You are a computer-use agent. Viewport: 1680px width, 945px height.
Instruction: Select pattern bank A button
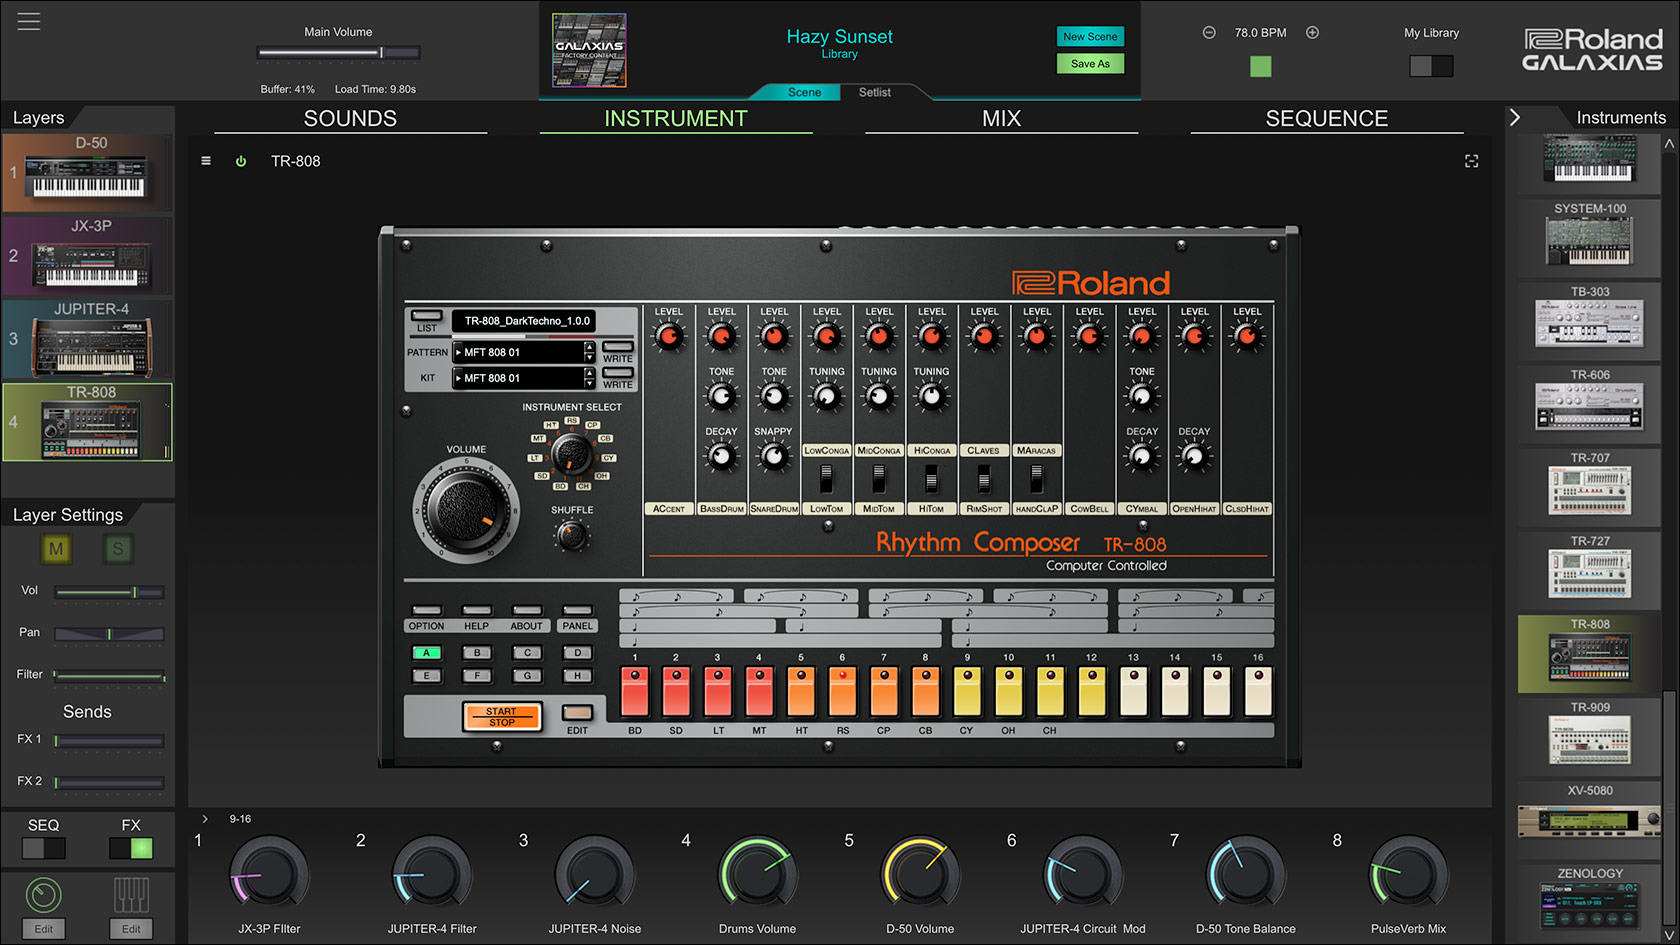pos(426,653)
